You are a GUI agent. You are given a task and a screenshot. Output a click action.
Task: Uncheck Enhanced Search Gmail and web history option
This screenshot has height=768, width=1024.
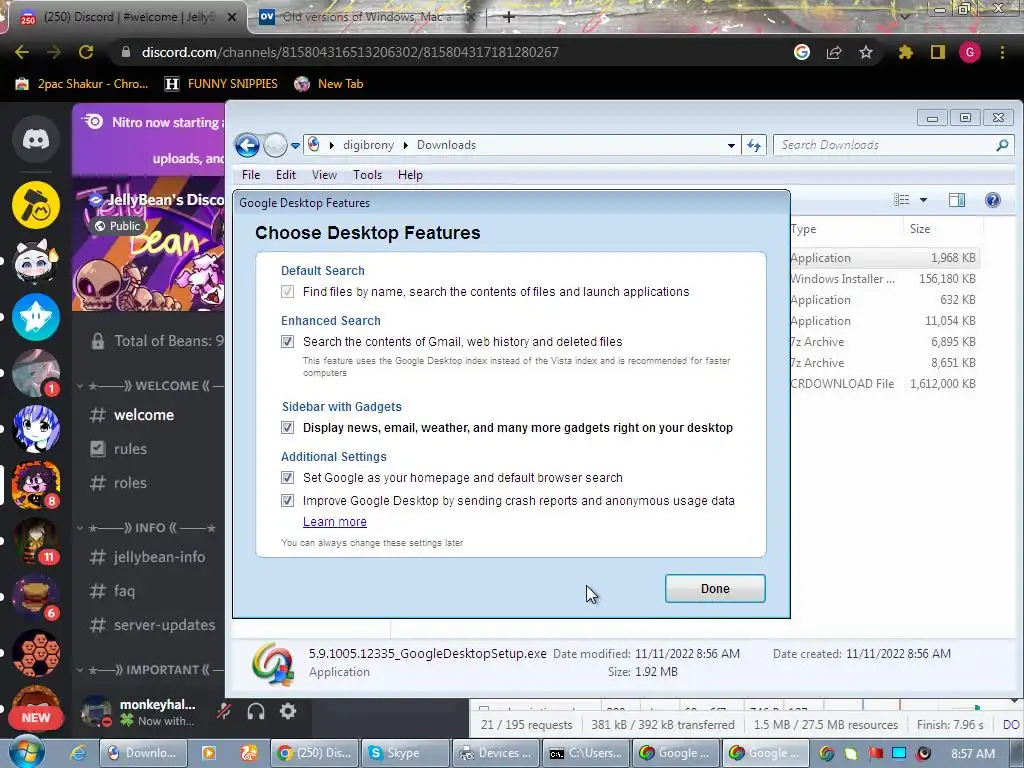(x=287, y=342)
